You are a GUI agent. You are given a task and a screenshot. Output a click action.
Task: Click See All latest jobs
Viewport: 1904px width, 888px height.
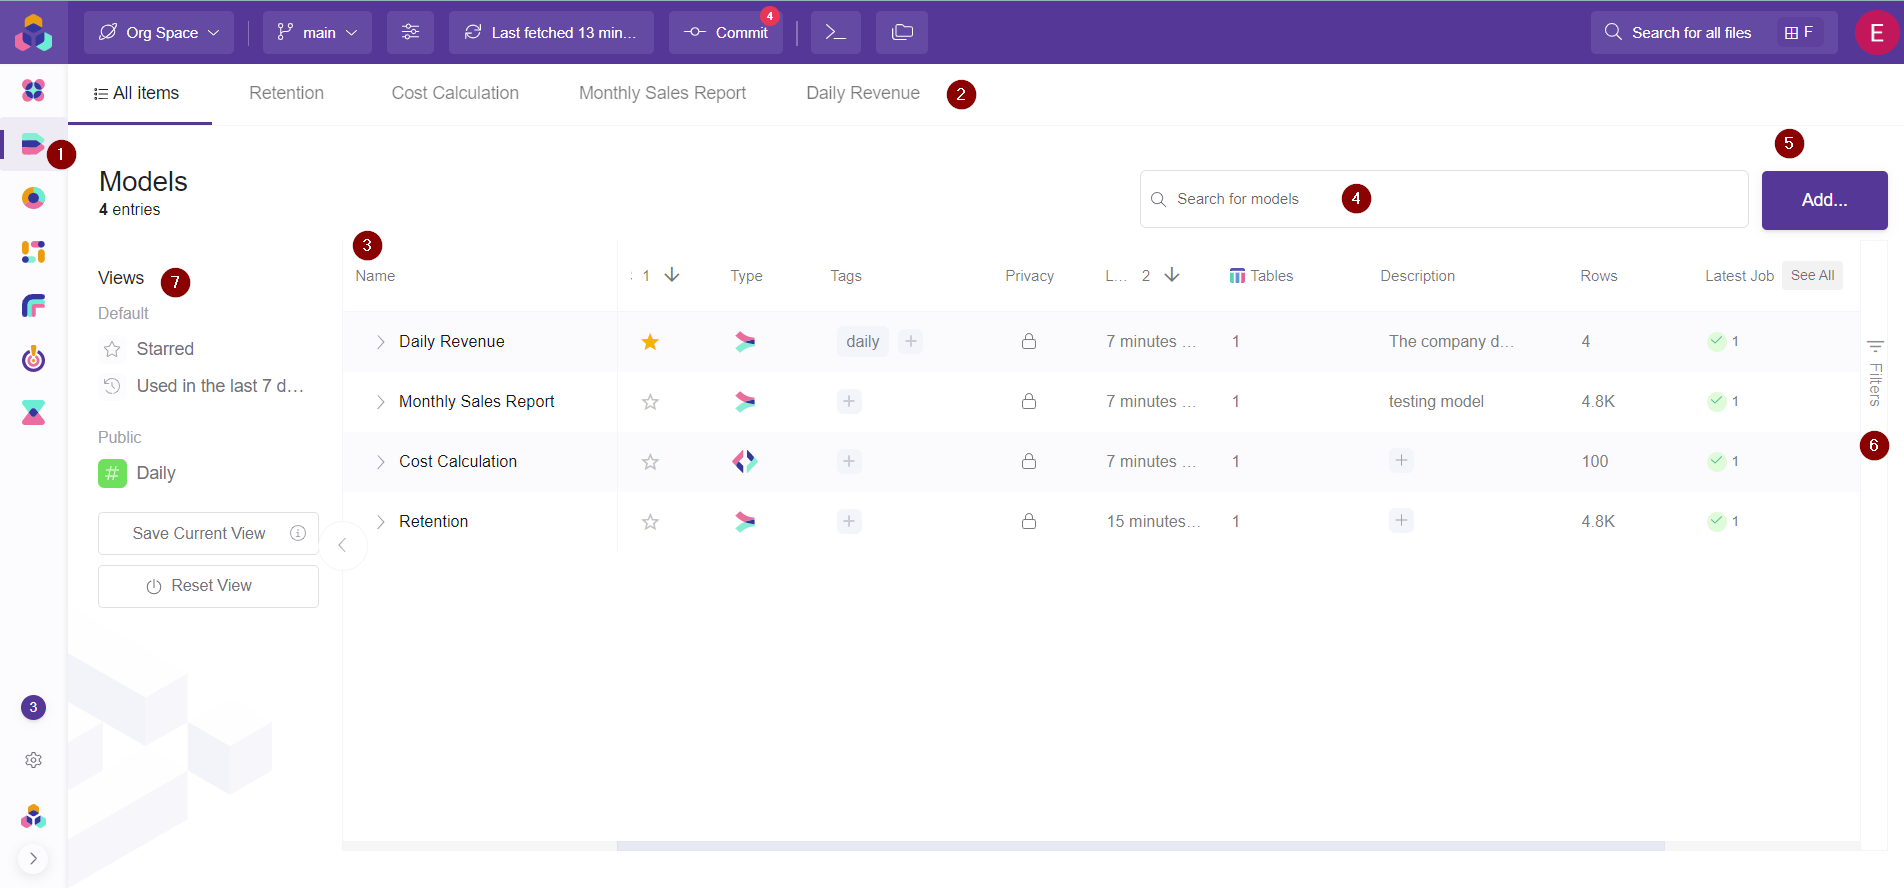tap(1812, 275)
